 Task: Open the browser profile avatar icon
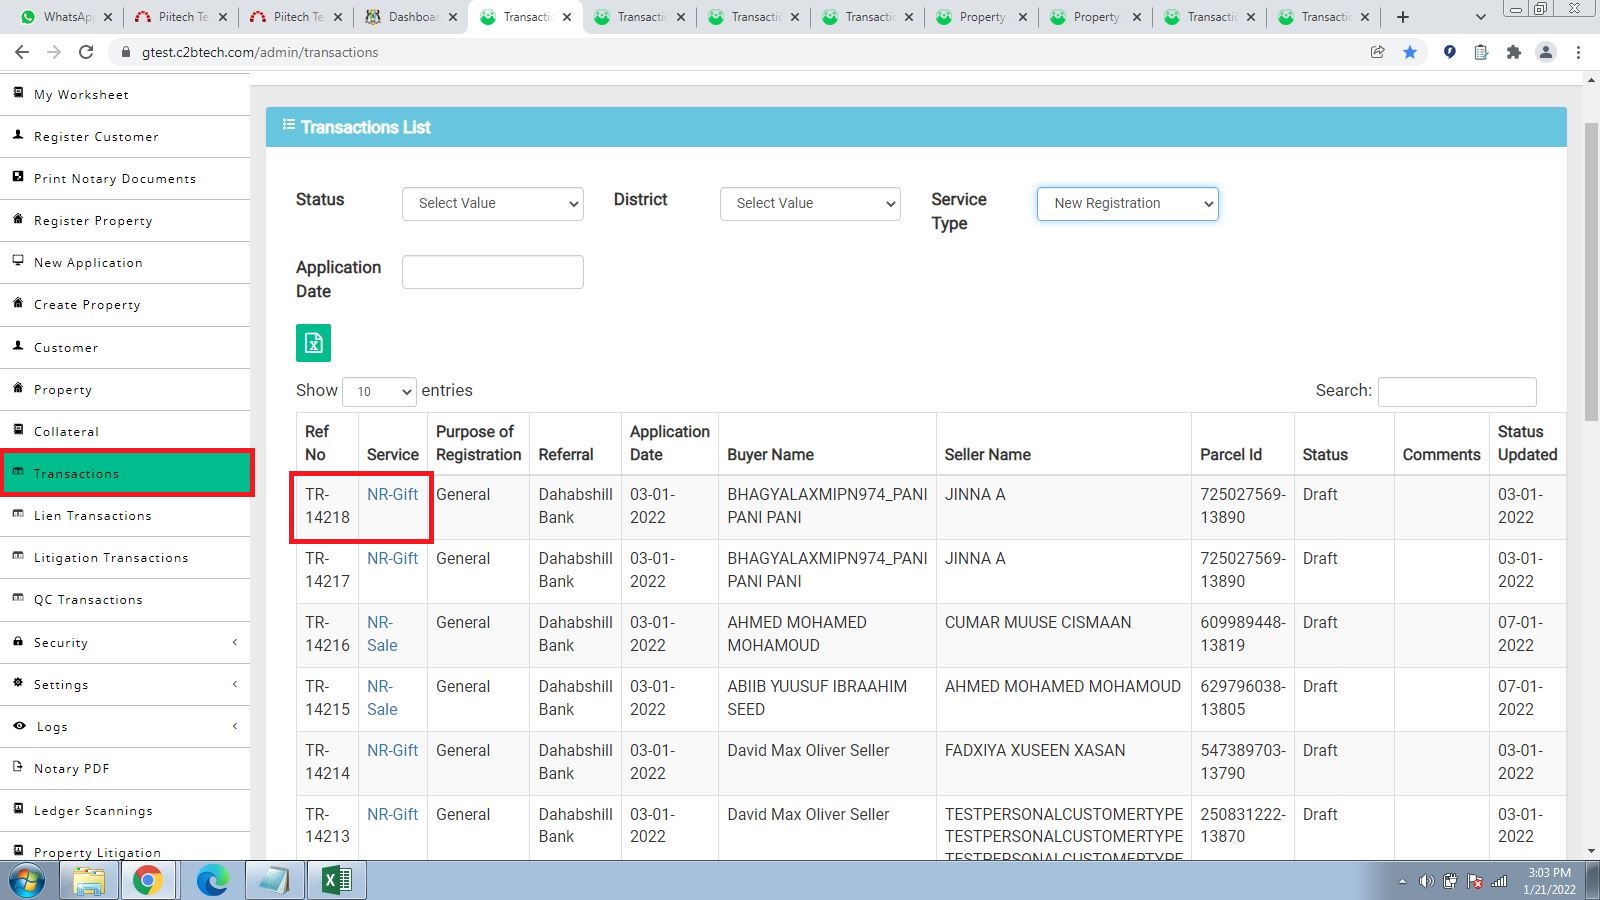click(1546, 52)
